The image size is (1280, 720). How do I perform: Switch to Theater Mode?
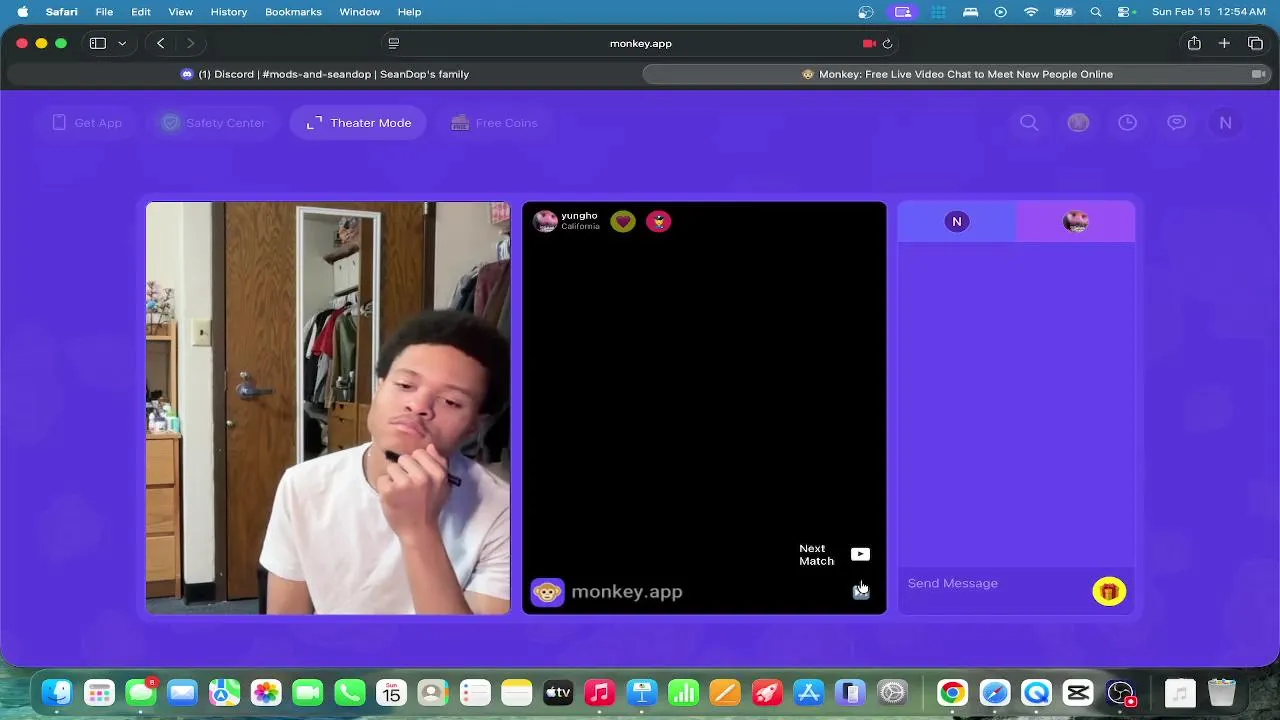tap(358, 123)
